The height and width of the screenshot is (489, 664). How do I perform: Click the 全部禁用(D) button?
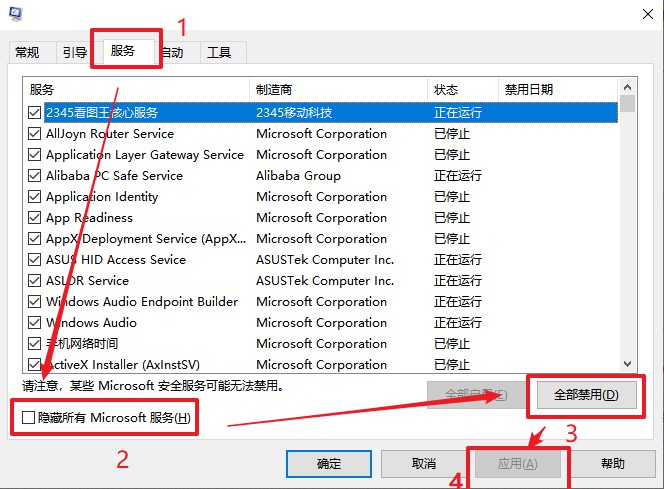[587, 395]
